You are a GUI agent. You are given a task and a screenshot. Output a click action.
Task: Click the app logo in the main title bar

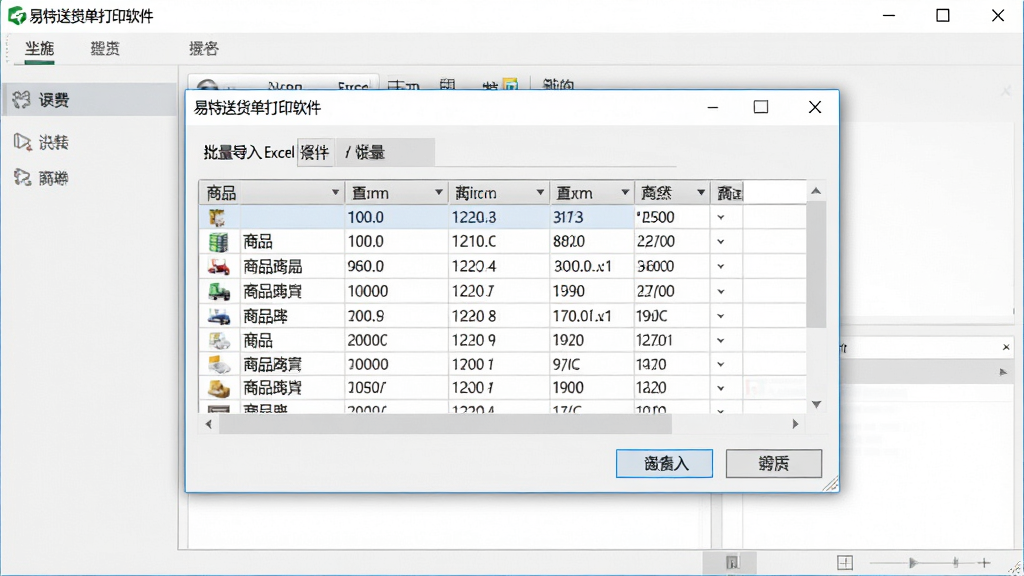click(16, 16)
